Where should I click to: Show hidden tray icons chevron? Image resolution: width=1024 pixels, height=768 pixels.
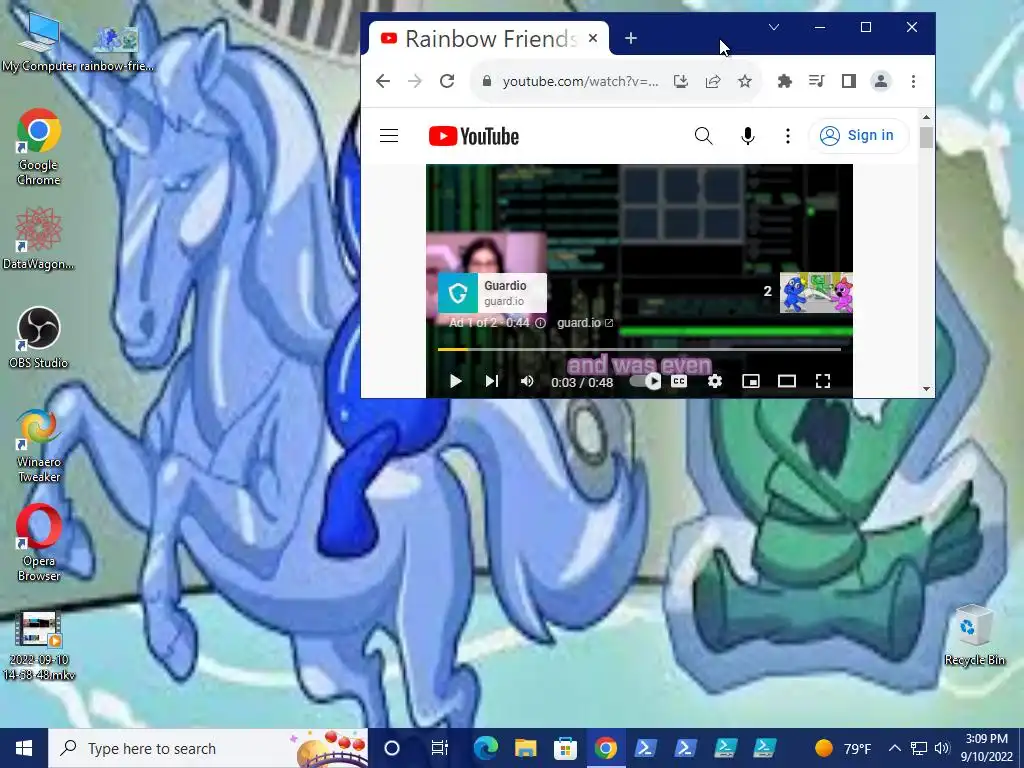click(x=895, y=748)
